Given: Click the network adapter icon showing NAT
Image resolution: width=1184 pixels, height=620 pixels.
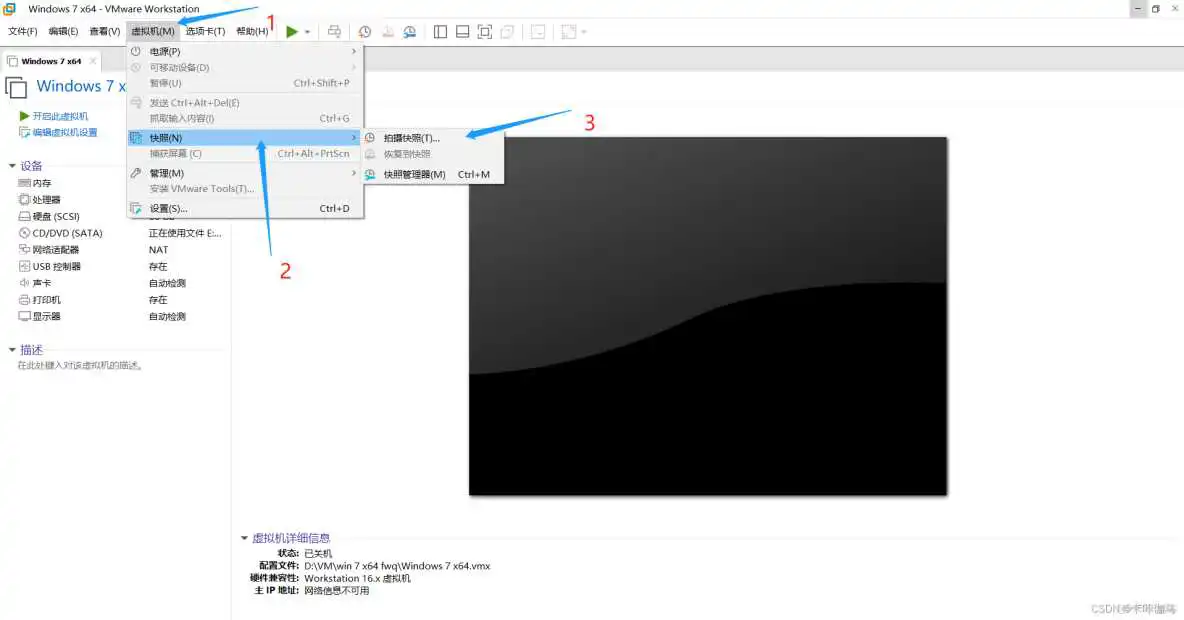Looking at the screenshot, I should tap(25, 250).
